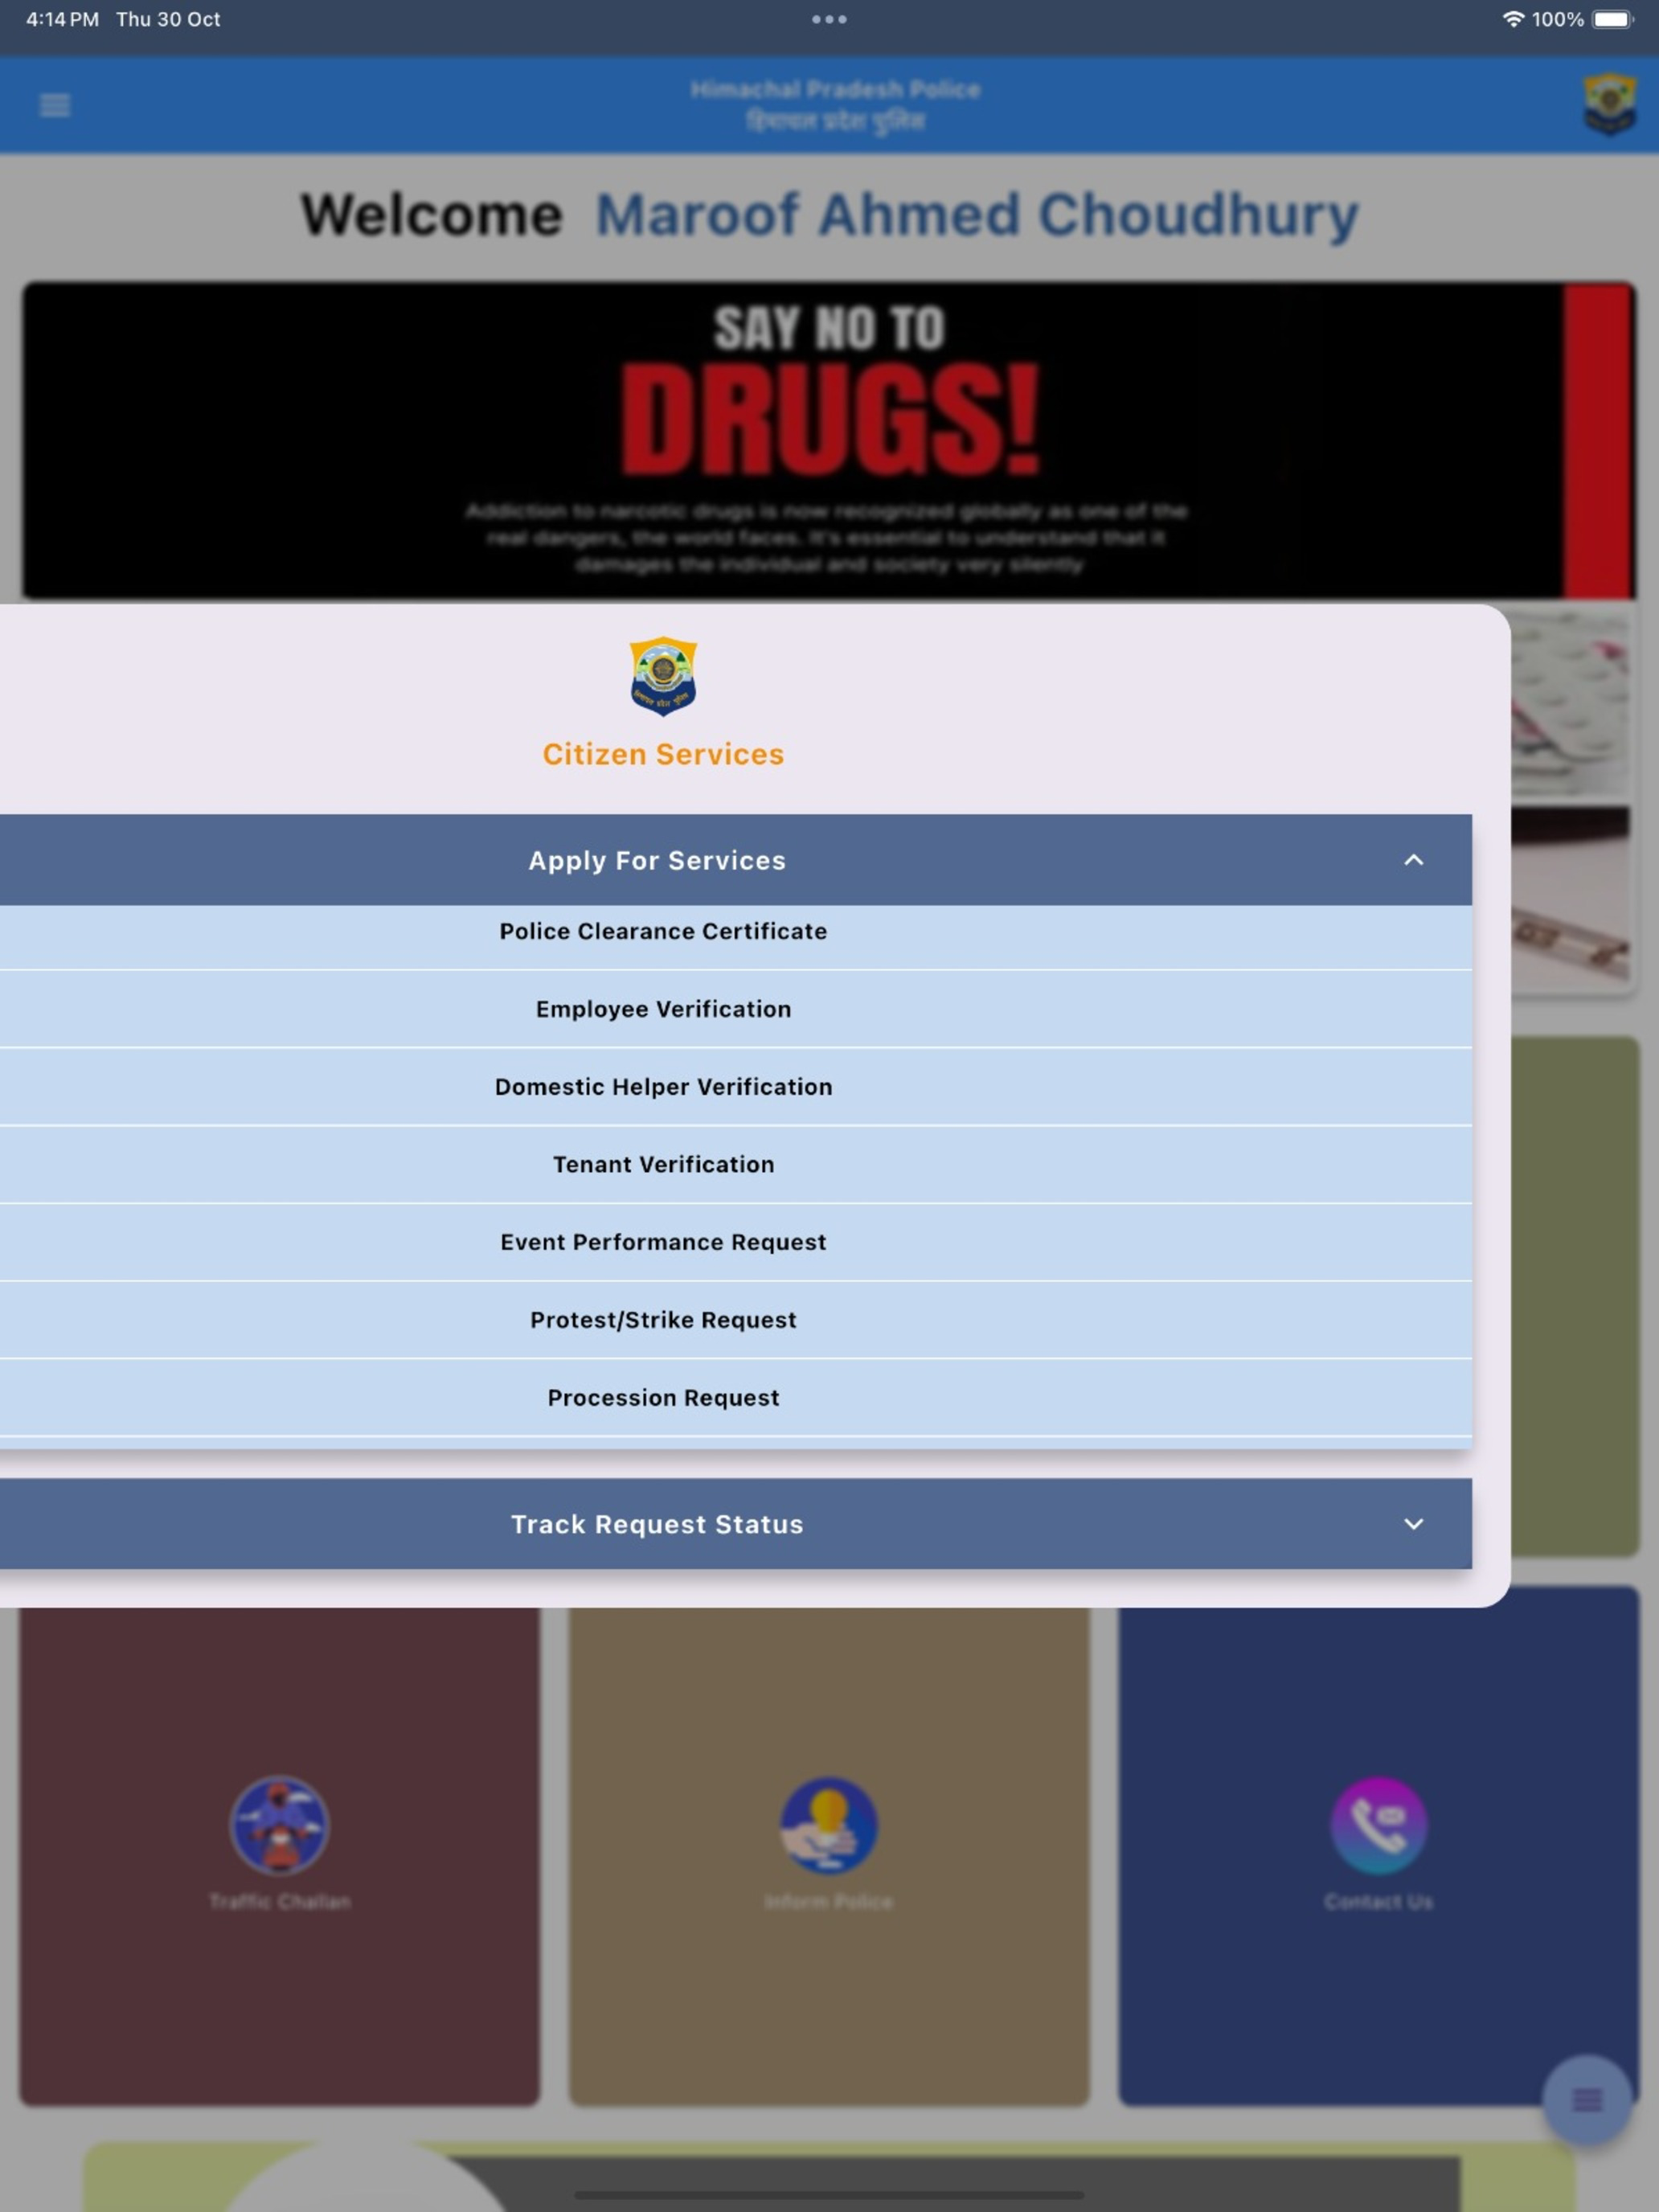Open the Contact Us phone icon

[x=1379, y=1825]
